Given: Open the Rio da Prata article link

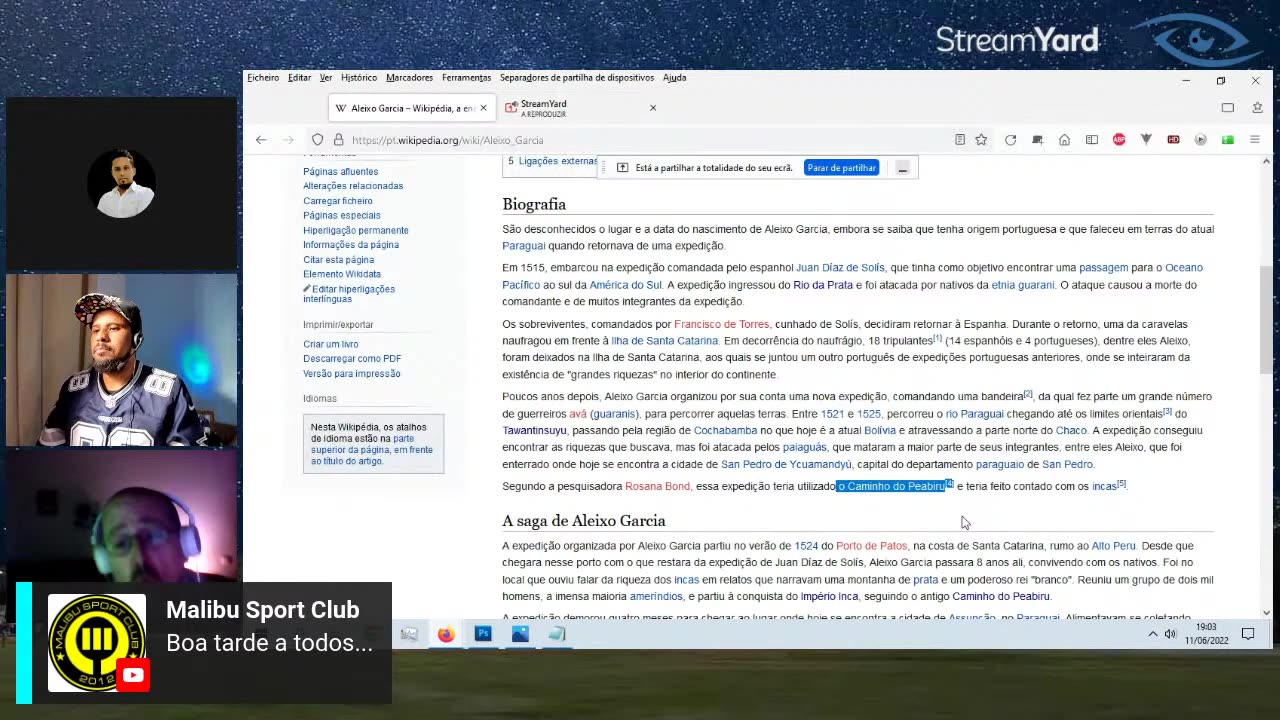Looking at the screenshot, I should (823, 285).
